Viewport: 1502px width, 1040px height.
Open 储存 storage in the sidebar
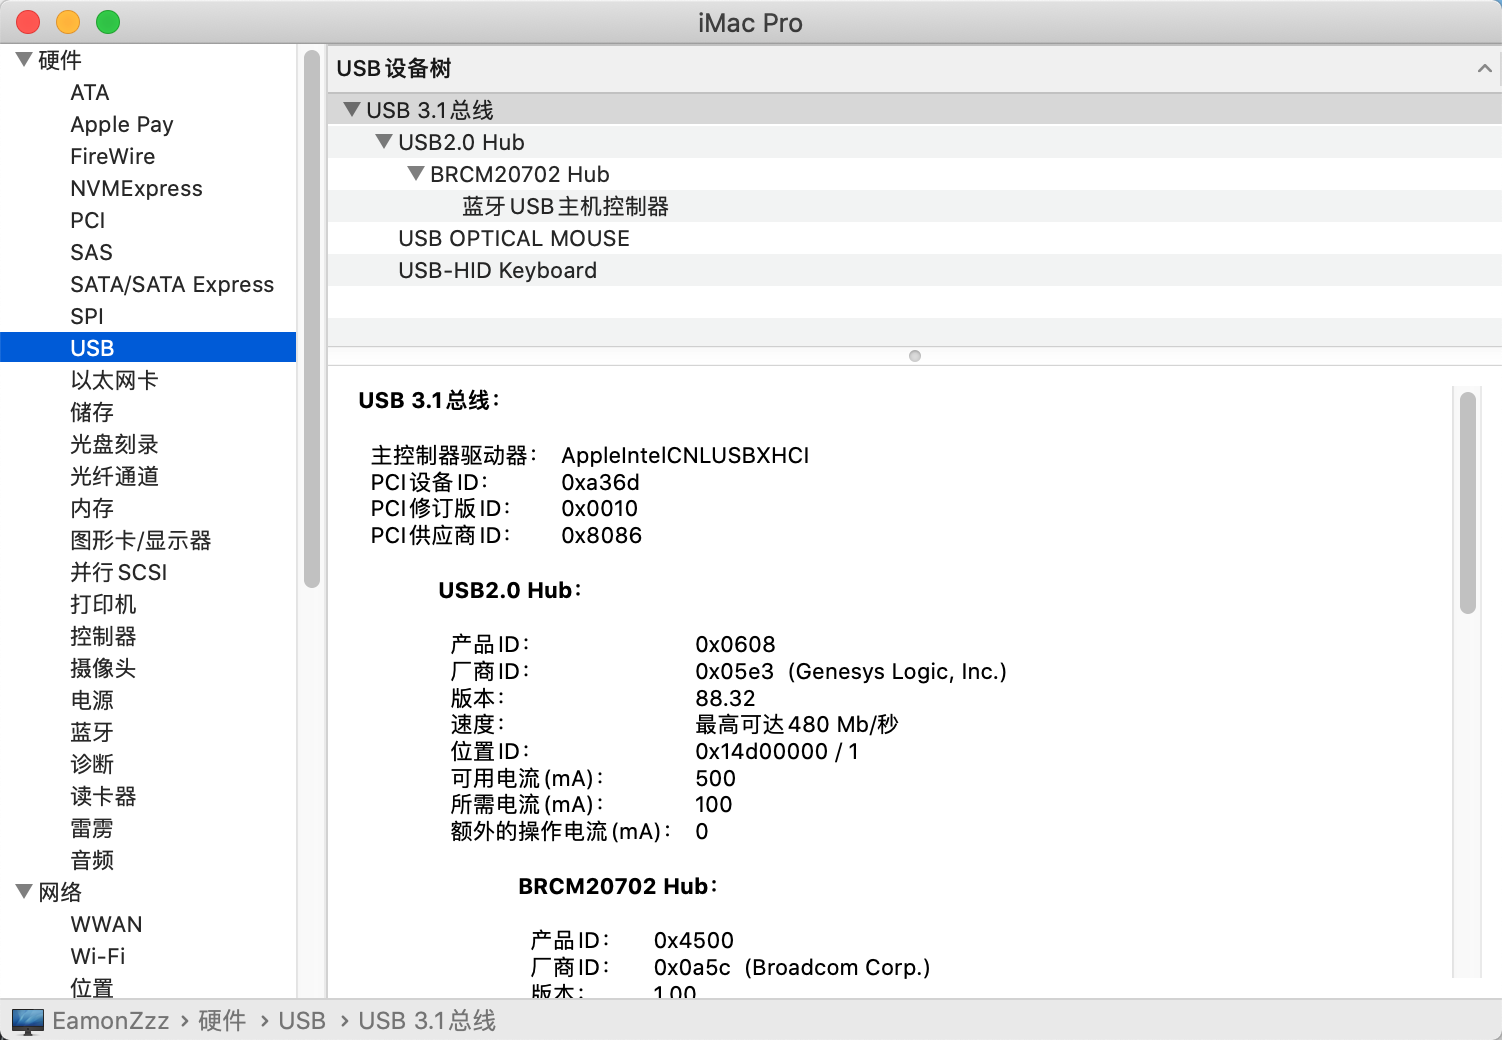[92, 412]
